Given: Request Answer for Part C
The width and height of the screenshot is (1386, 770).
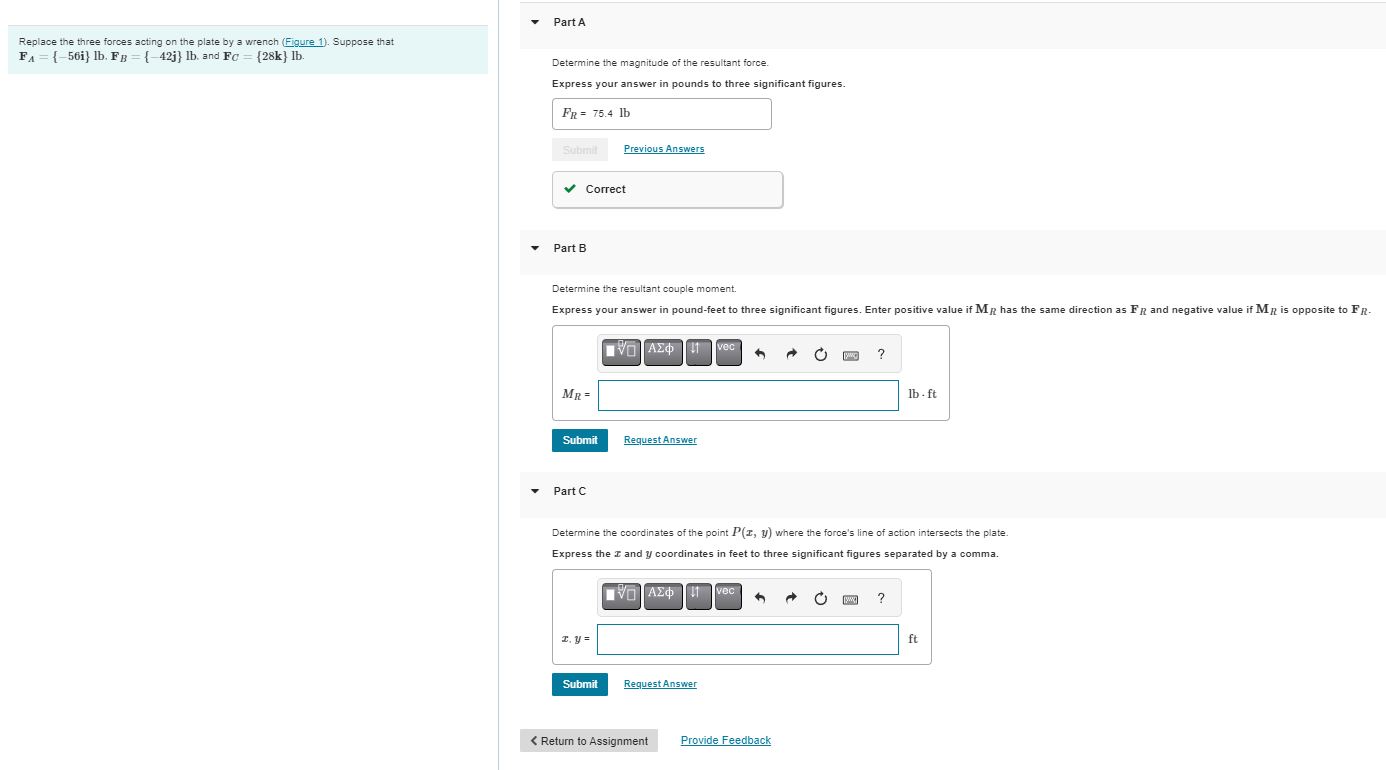Looking at the screenshot, I should [660, 684].
